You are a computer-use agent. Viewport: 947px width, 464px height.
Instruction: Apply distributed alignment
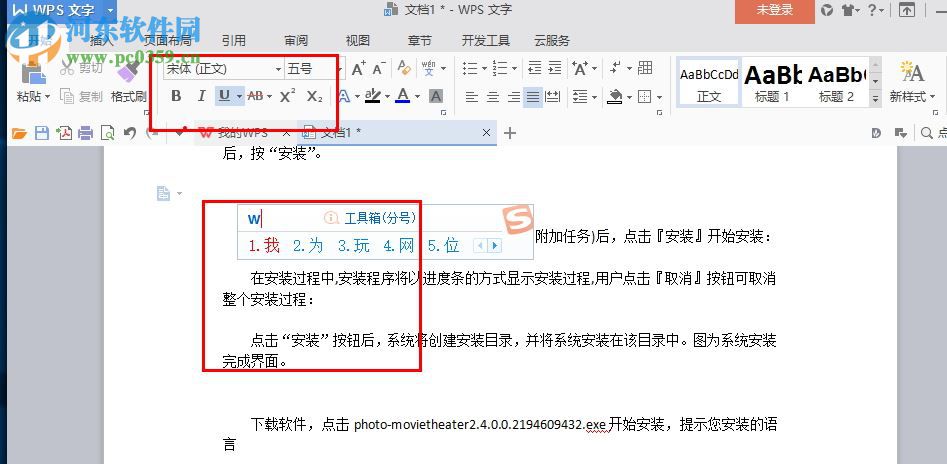[552, 97]
